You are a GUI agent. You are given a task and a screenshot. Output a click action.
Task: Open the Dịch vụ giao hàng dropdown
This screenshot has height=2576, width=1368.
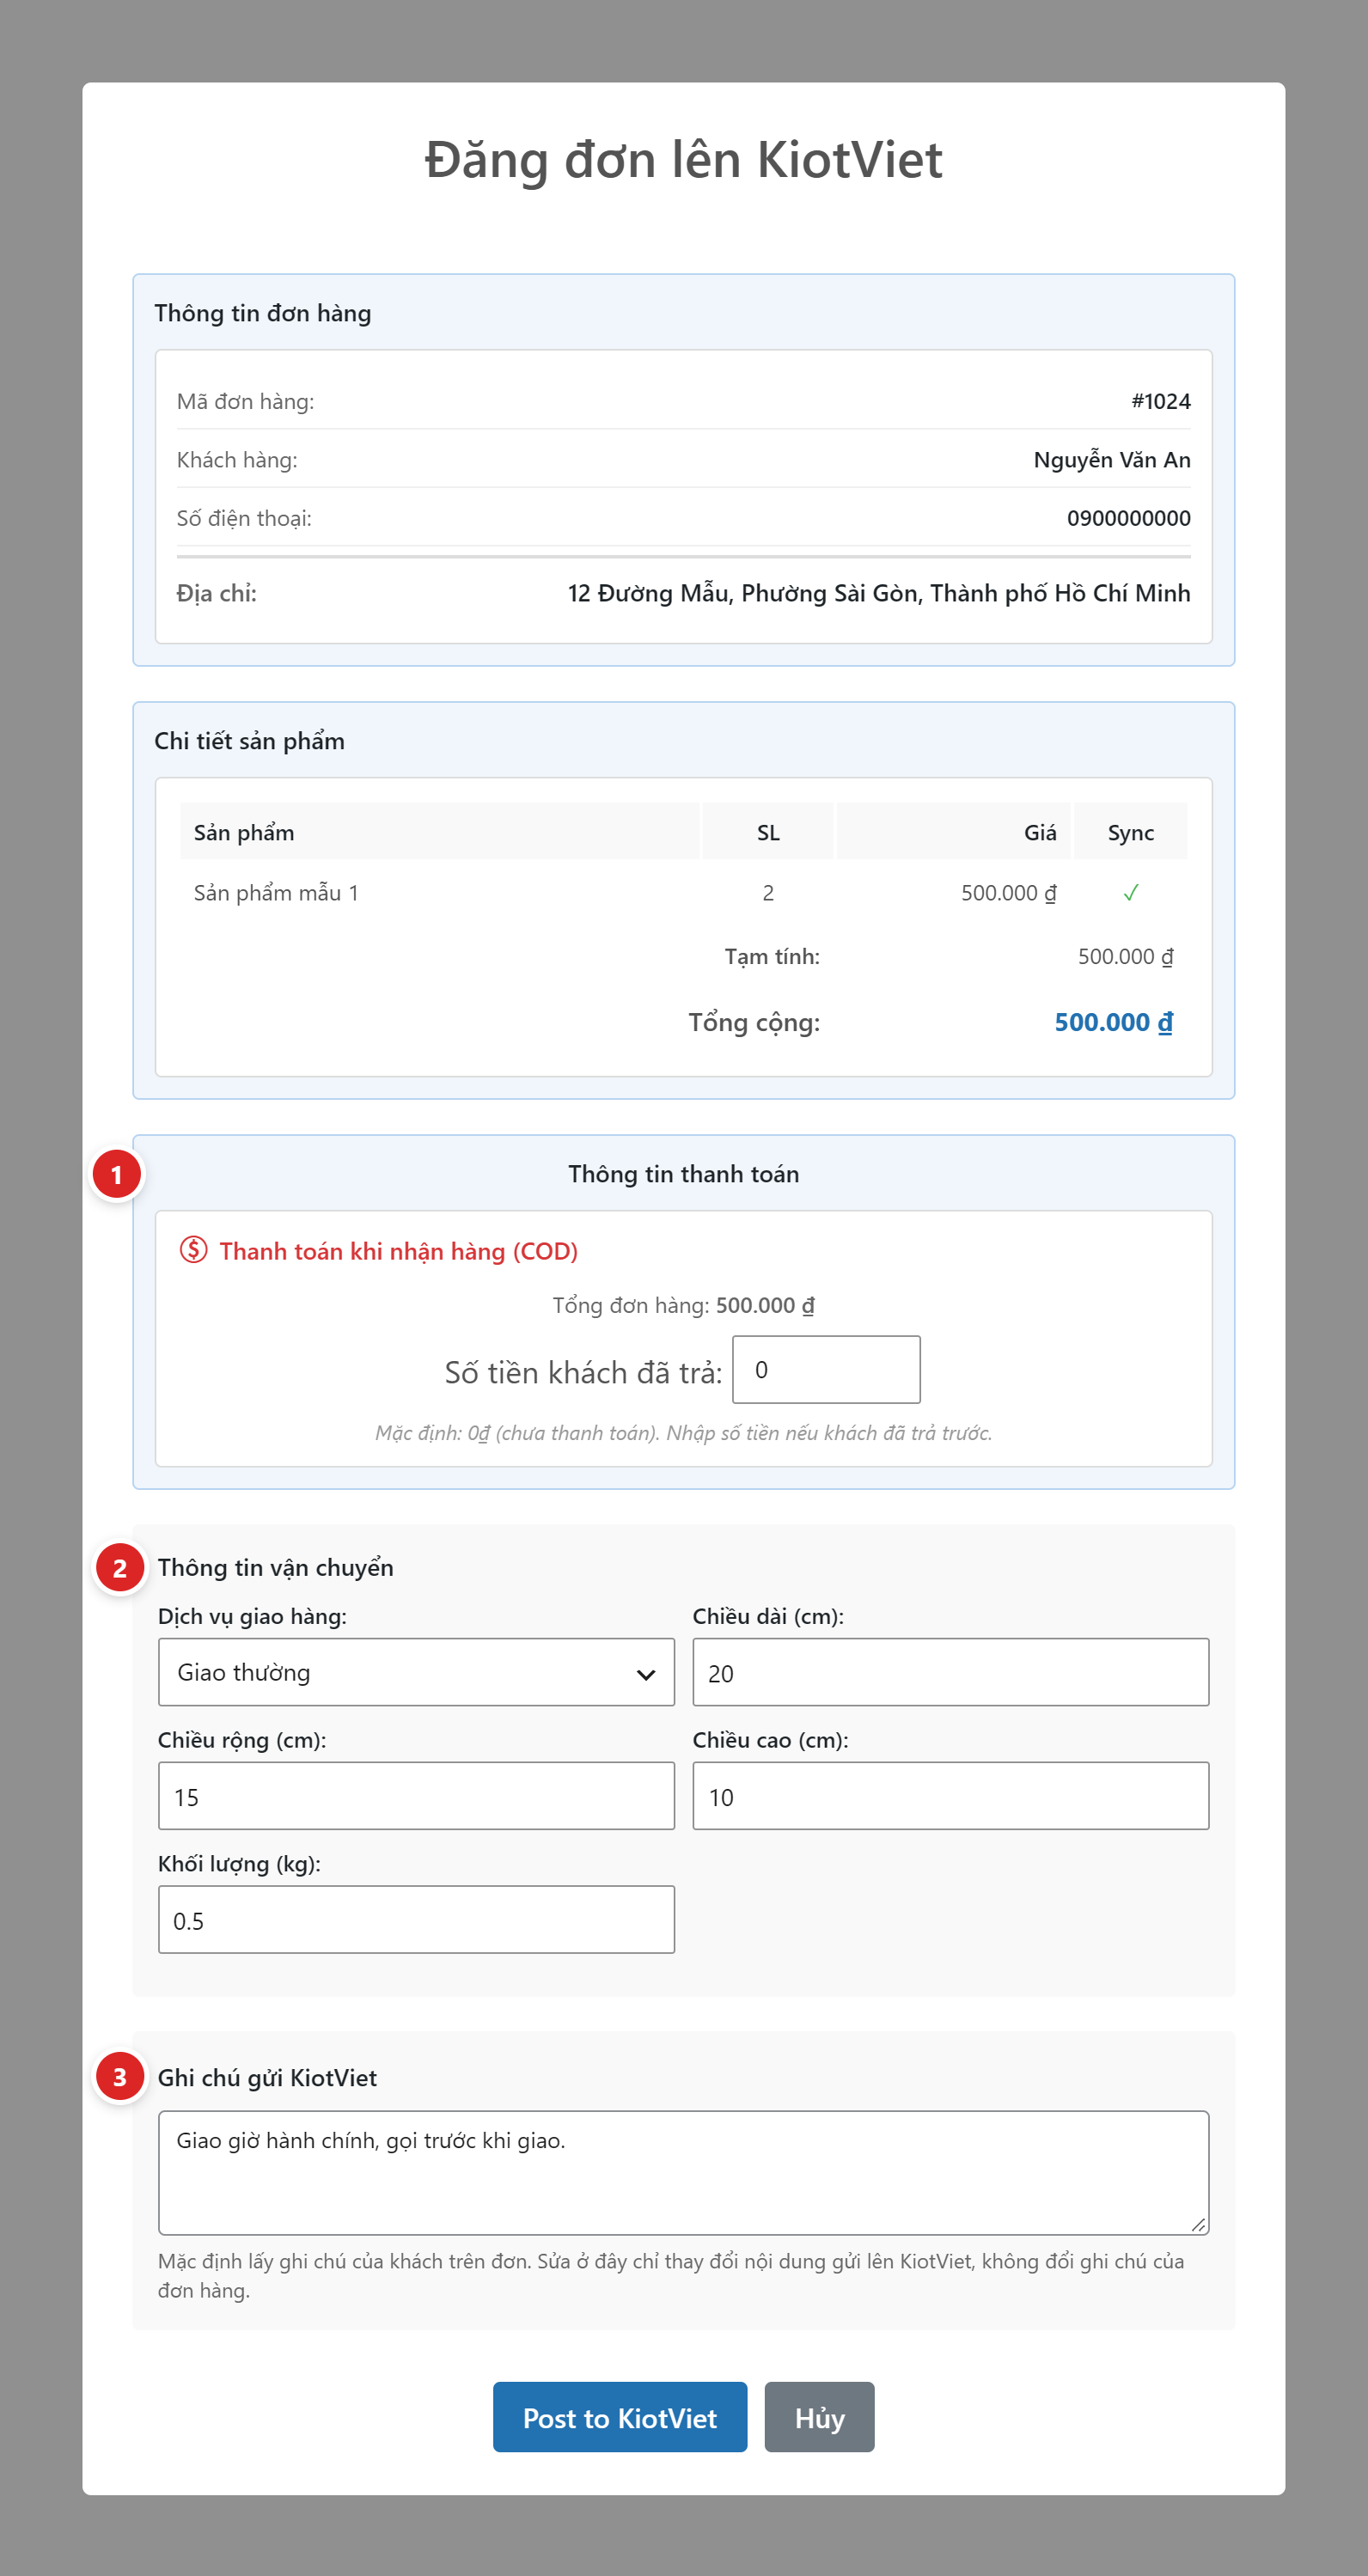tap(416, 1672)
